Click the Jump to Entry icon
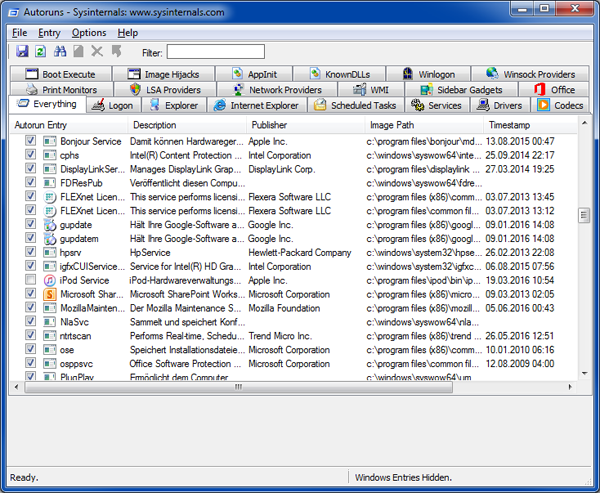 (116, 51)
